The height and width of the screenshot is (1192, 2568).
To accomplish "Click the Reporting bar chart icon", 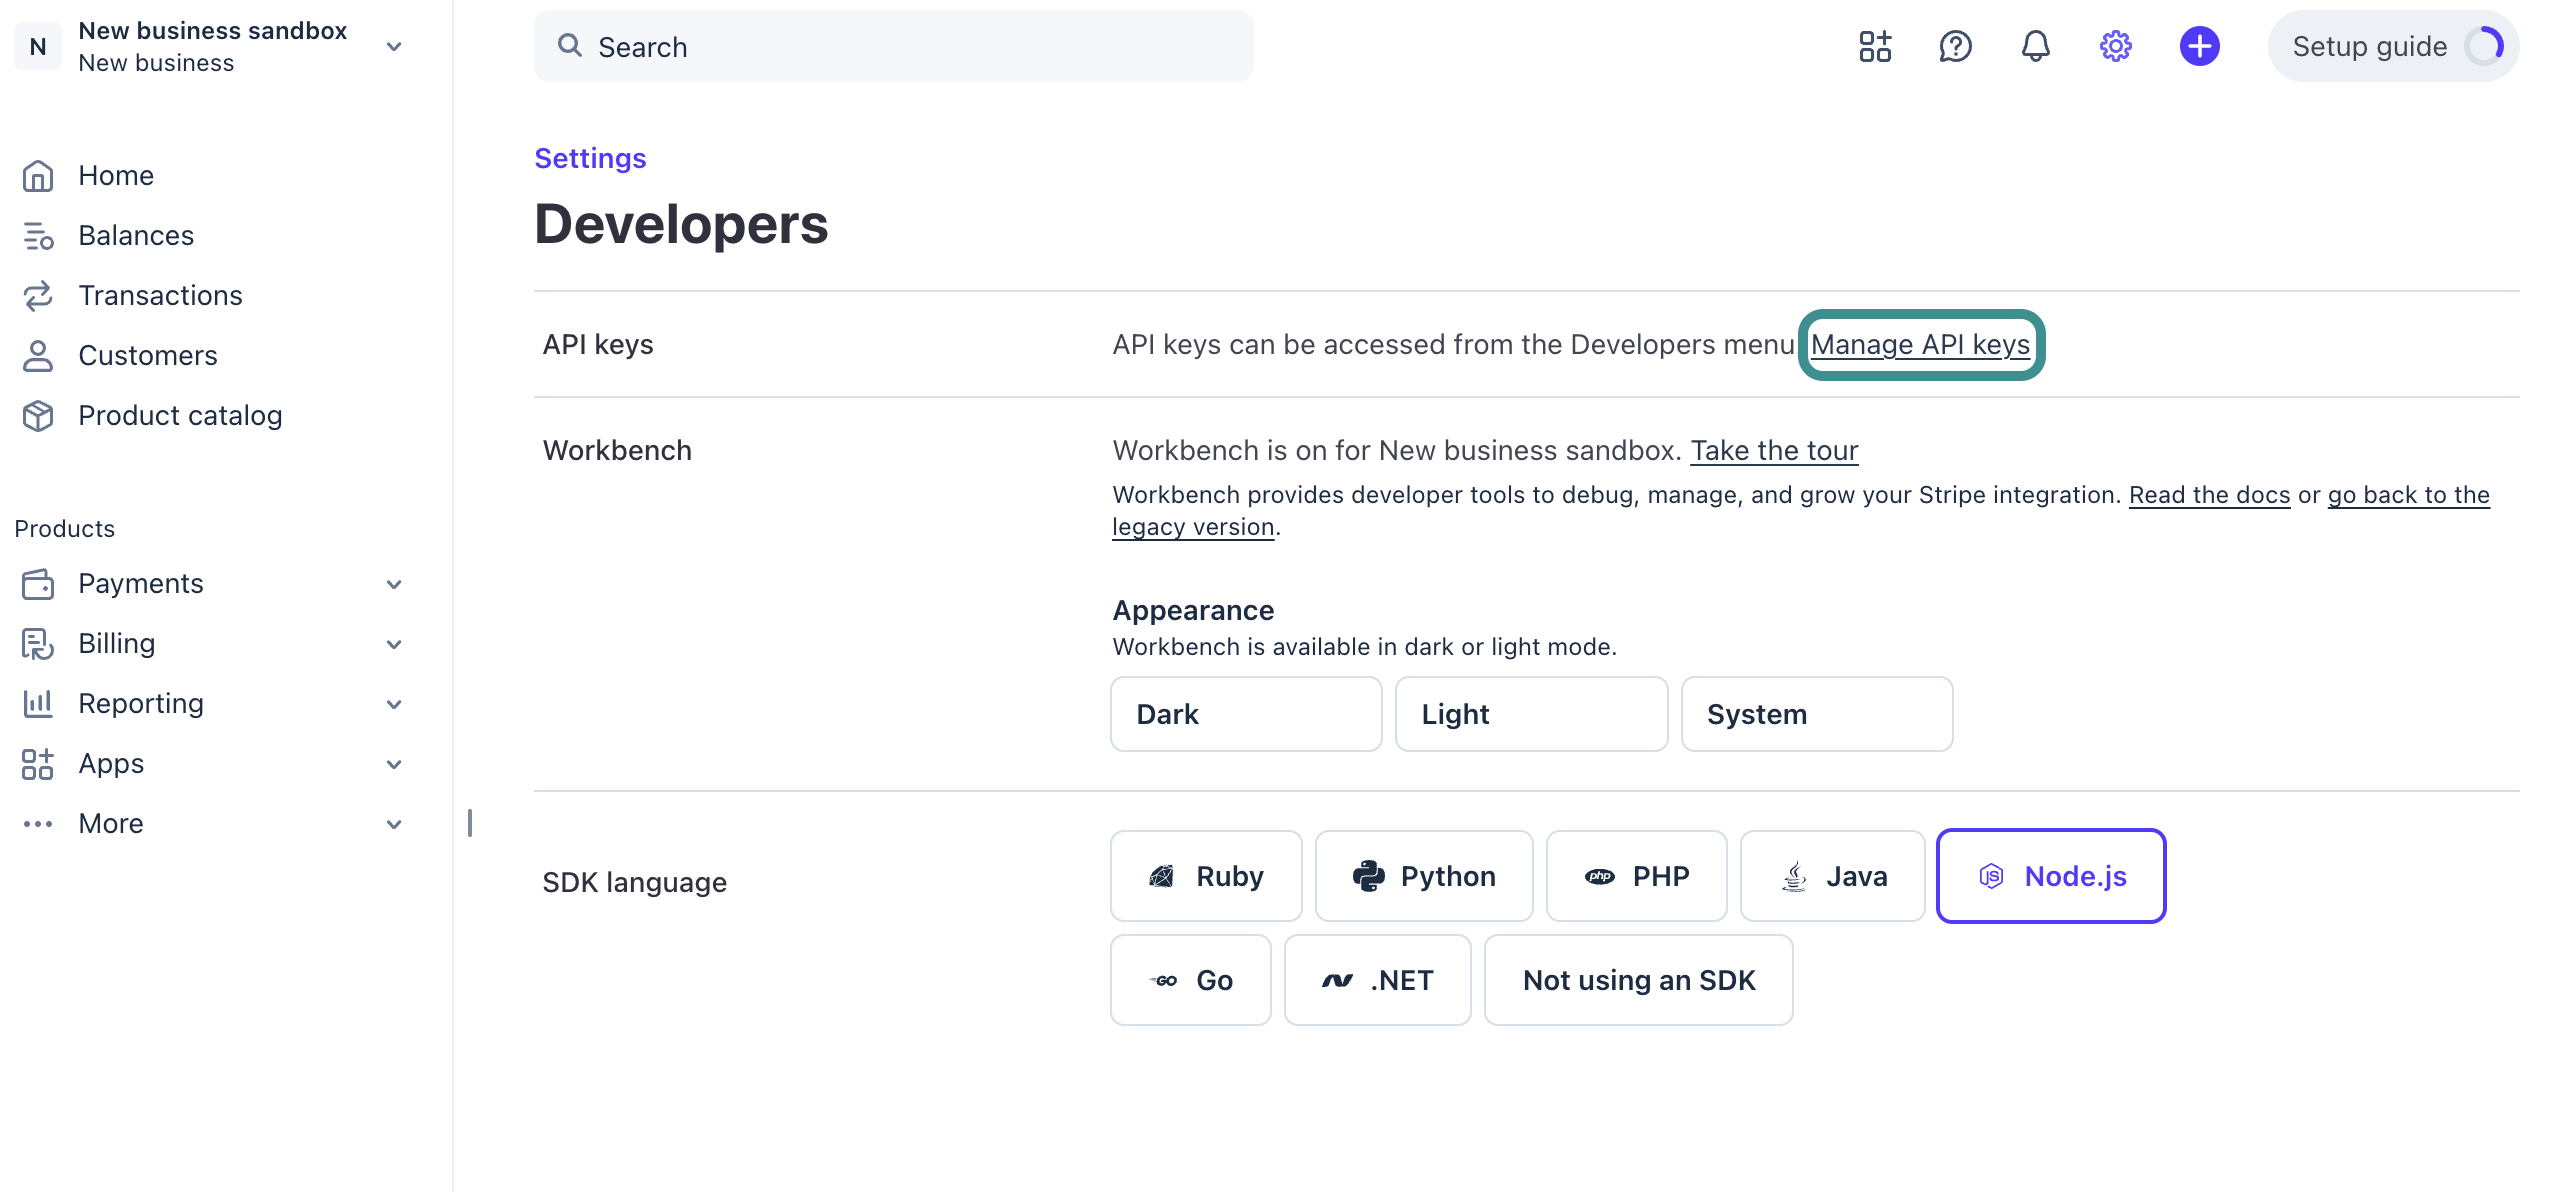I will pyautogui.click(x=38, y=704).
